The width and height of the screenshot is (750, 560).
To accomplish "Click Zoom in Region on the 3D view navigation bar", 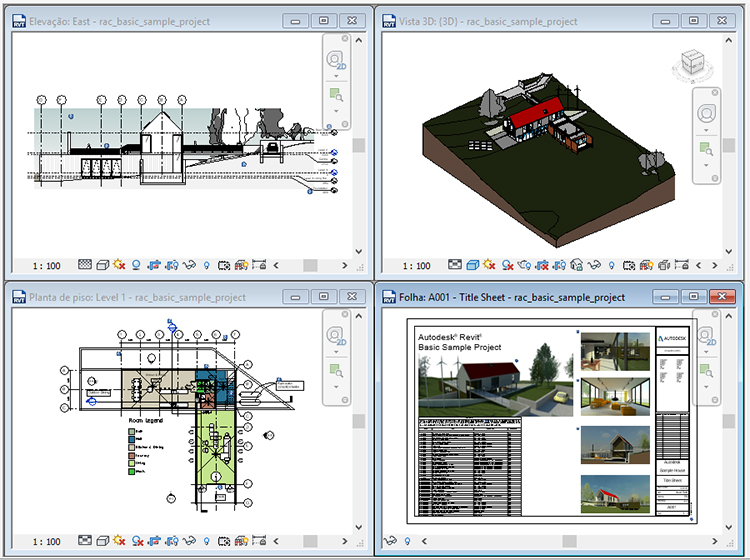I will point(706,148).
